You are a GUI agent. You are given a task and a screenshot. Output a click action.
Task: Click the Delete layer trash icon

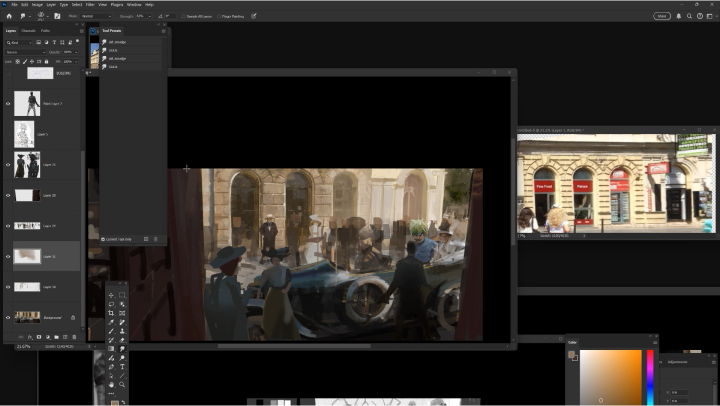(74, 337)
